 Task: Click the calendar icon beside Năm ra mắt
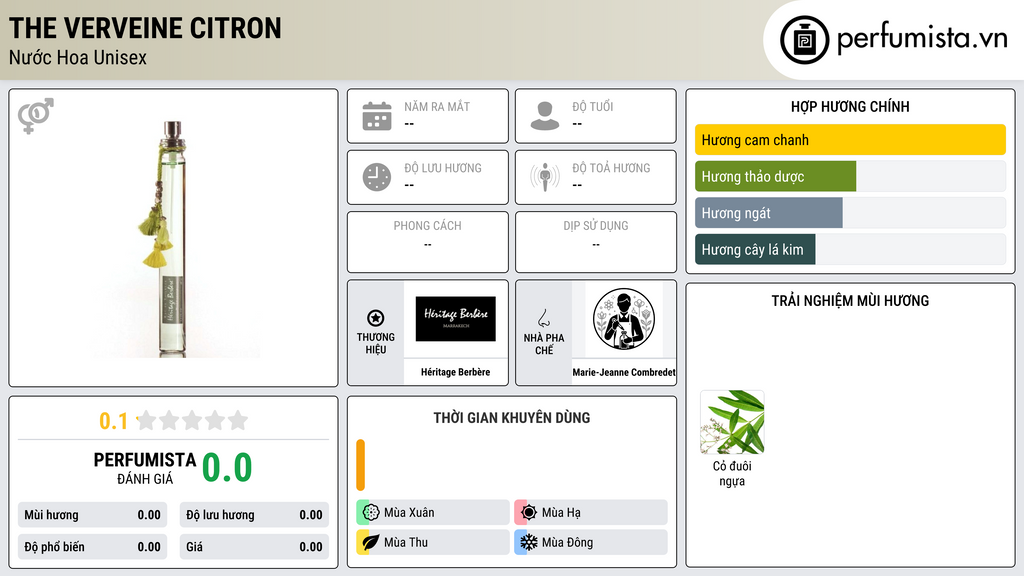[377, 116]
